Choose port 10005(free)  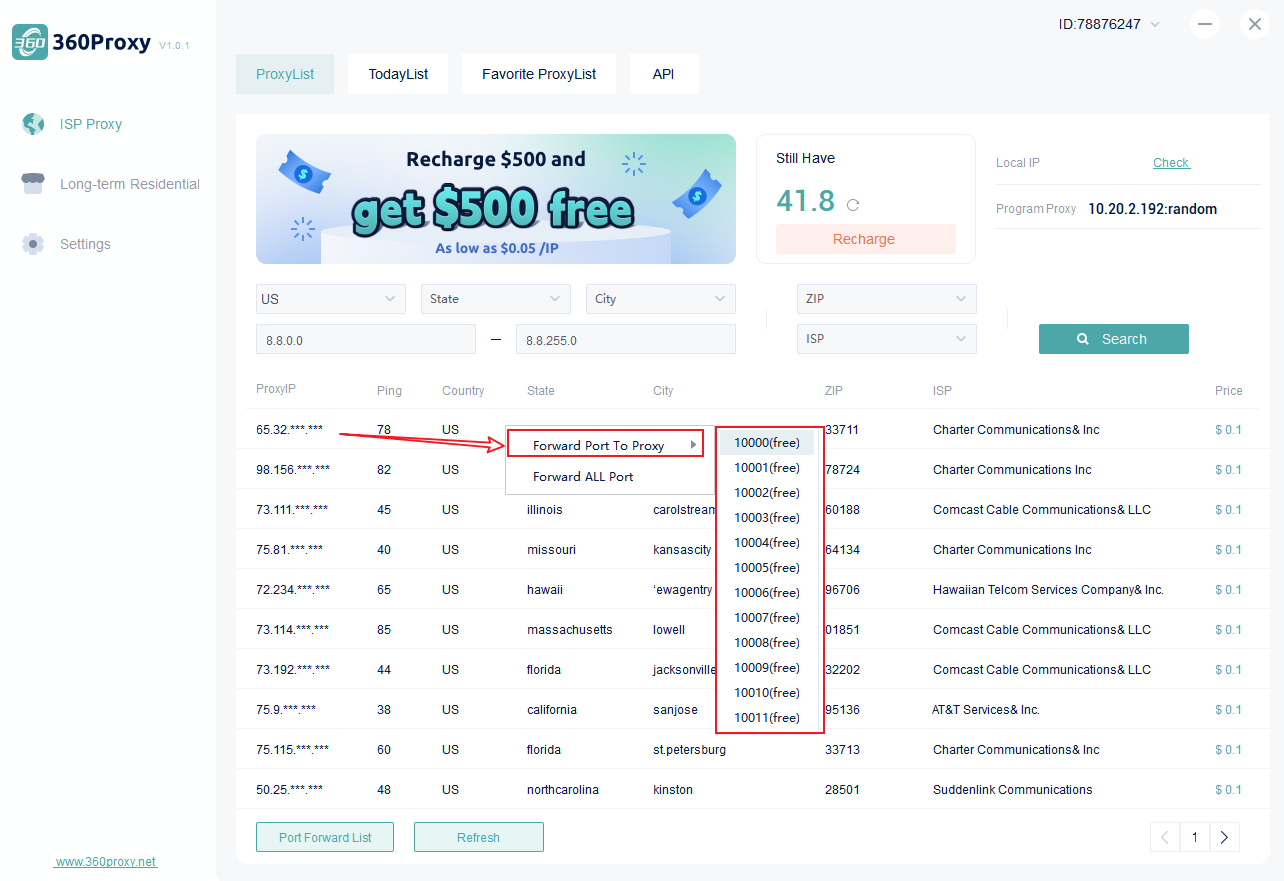[x=767, y=567]
